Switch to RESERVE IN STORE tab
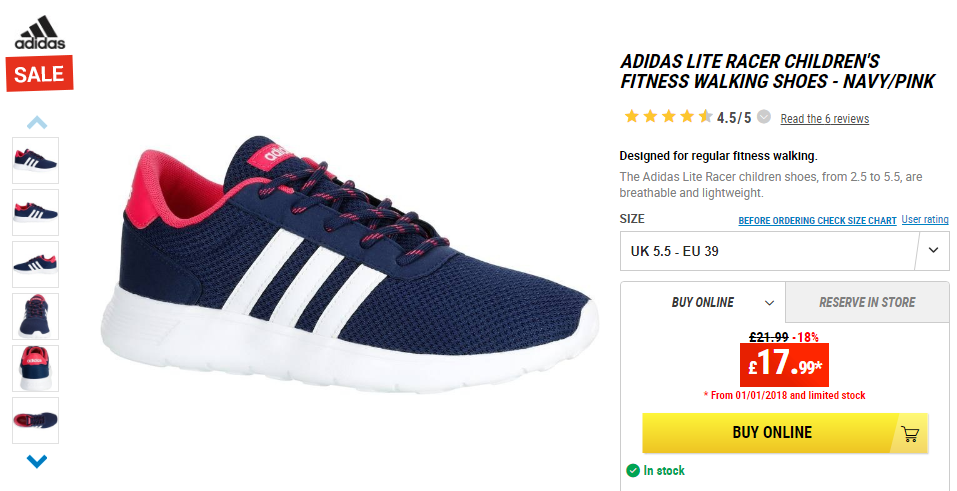The image size is (957, 491). (867, 302)
